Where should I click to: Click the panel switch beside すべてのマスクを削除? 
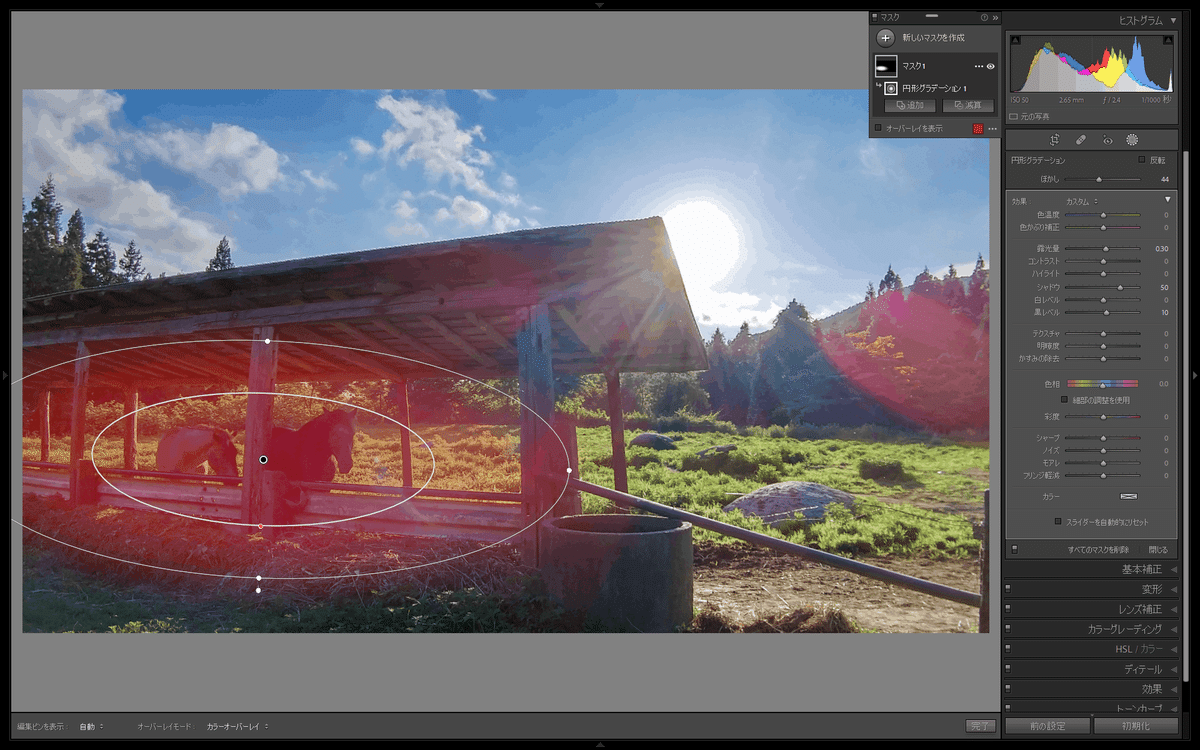(x=1014, y=549)
